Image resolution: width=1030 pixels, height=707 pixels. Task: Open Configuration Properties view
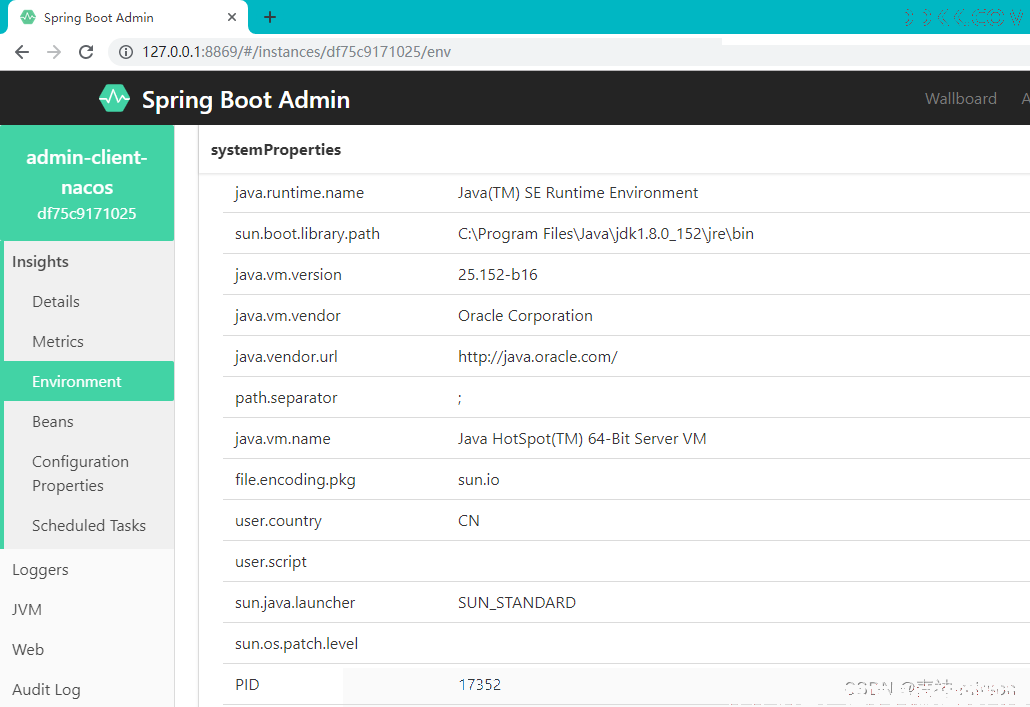point(80,474)
